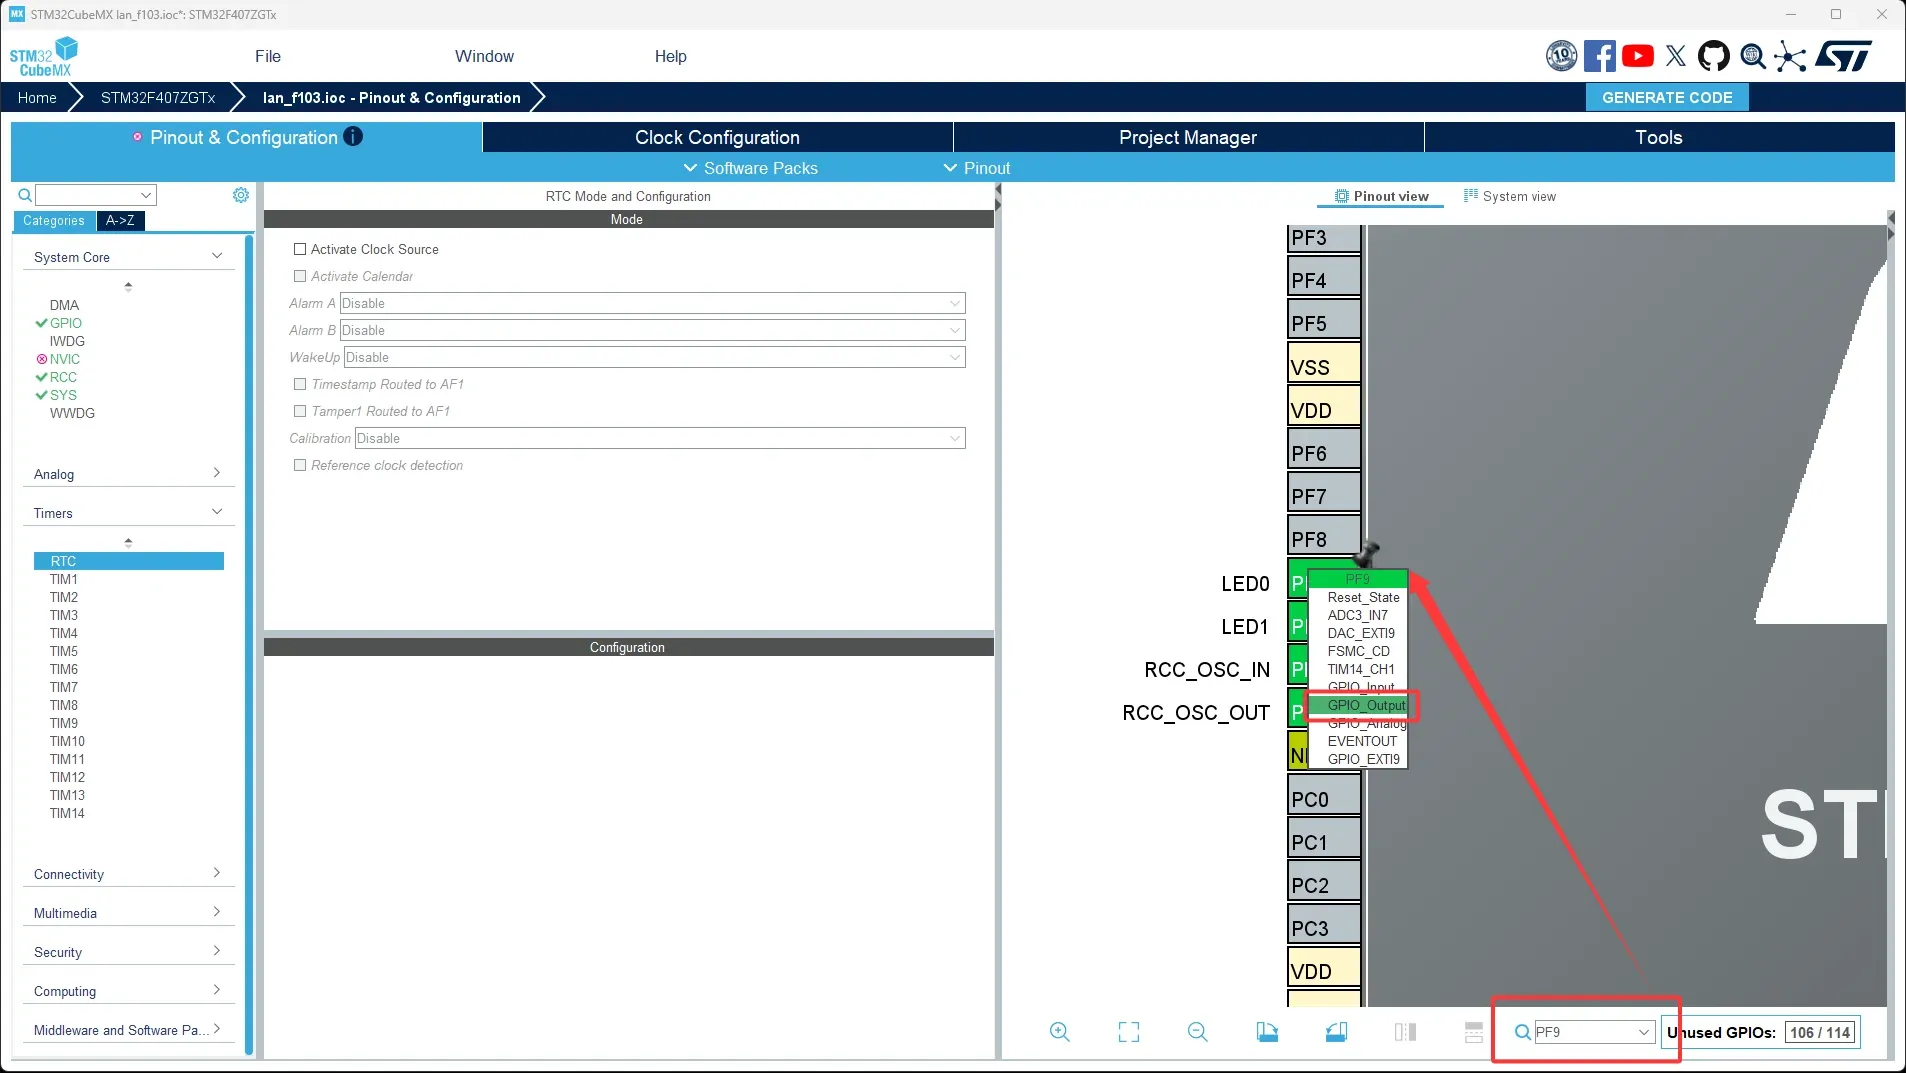Zoom in on the pinout view
Image resolution: width=1906 pixels, height=1073 pixels.
[x=1059, y=1032]
